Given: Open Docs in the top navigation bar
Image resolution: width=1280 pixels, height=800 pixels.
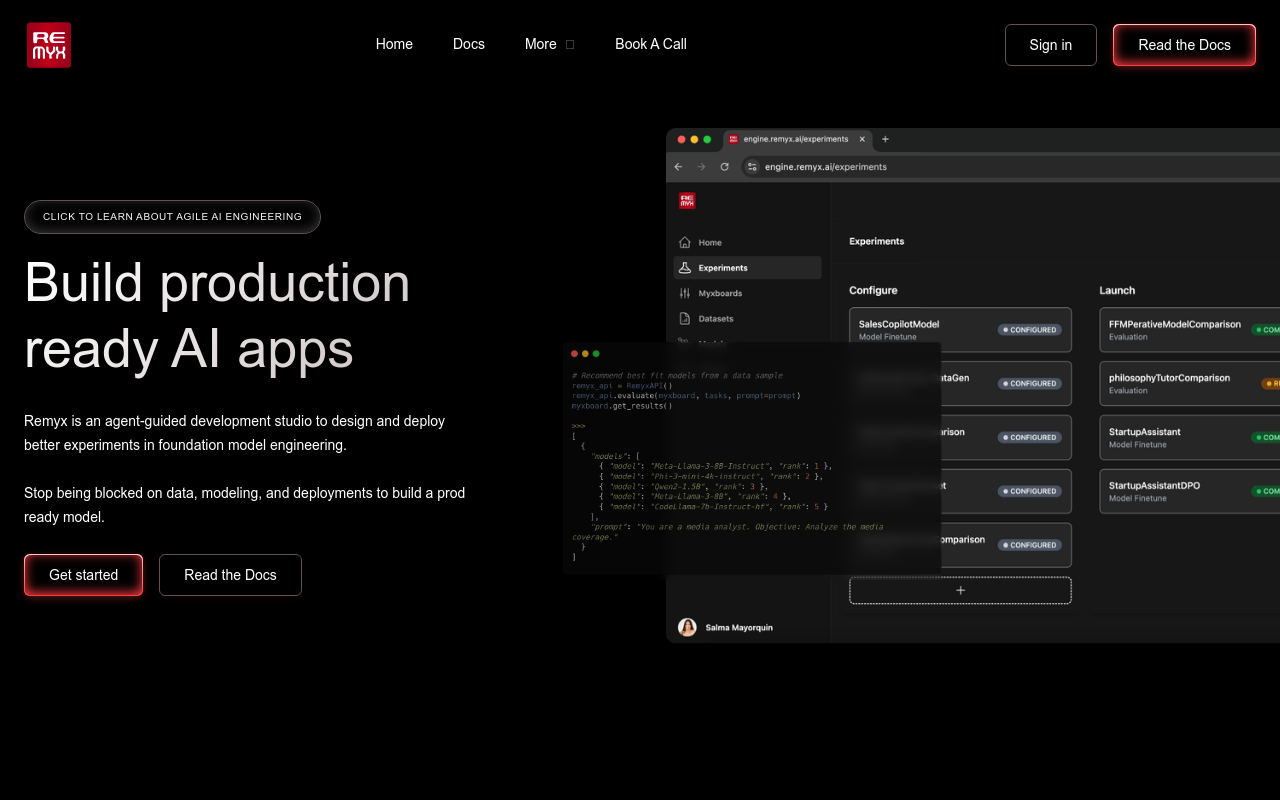Looking at the screenshot, I should [x=469, y=44].
